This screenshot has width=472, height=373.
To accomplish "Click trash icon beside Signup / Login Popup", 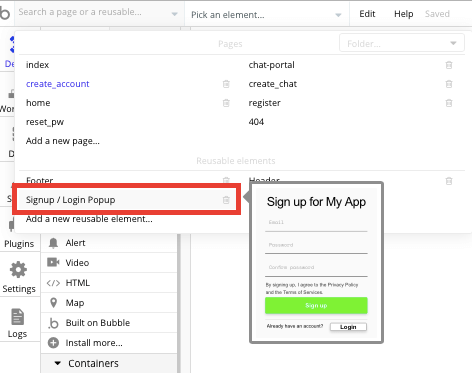I will coord(226,200).
